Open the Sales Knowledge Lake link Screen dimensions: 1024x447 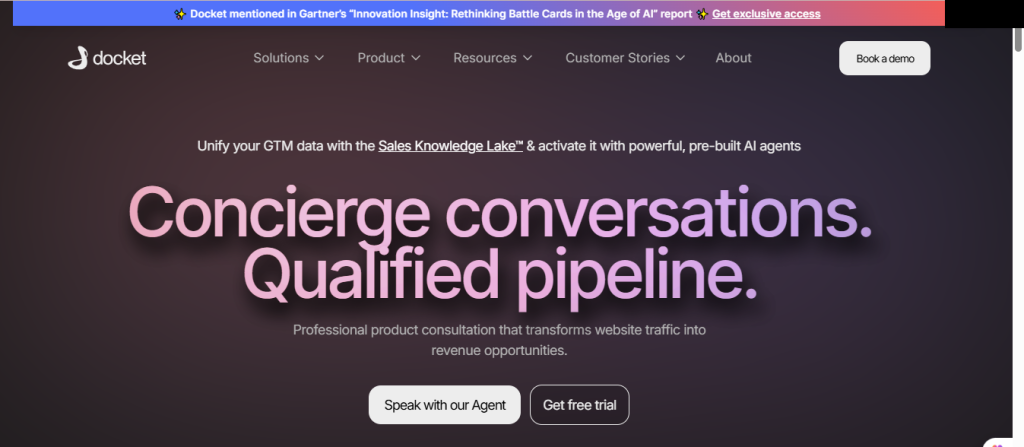450,146
